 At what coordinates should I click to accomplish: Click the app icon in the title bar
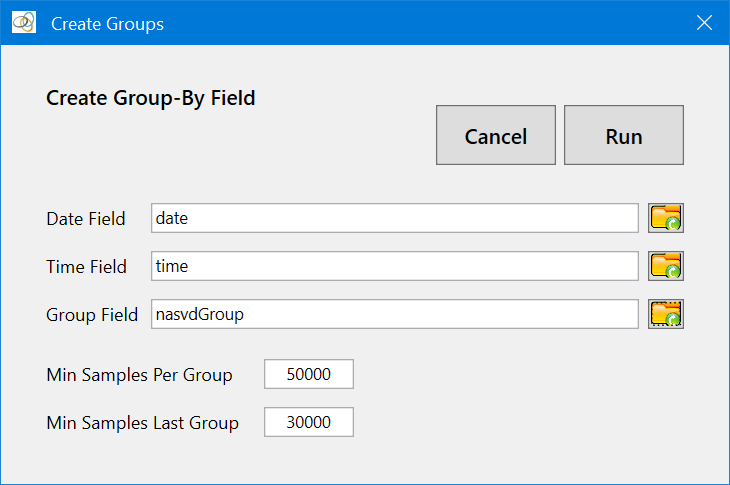[x=24, y=22]
